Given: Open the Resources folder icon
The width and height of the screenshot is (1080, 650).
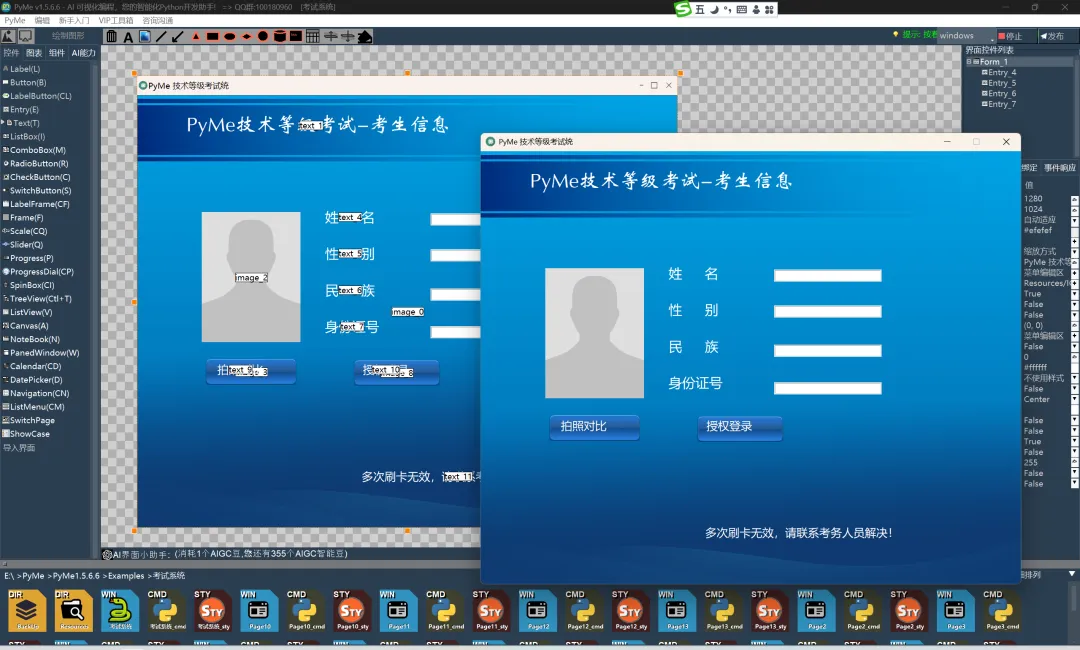Looking at the screenshot, I should 74,610.
